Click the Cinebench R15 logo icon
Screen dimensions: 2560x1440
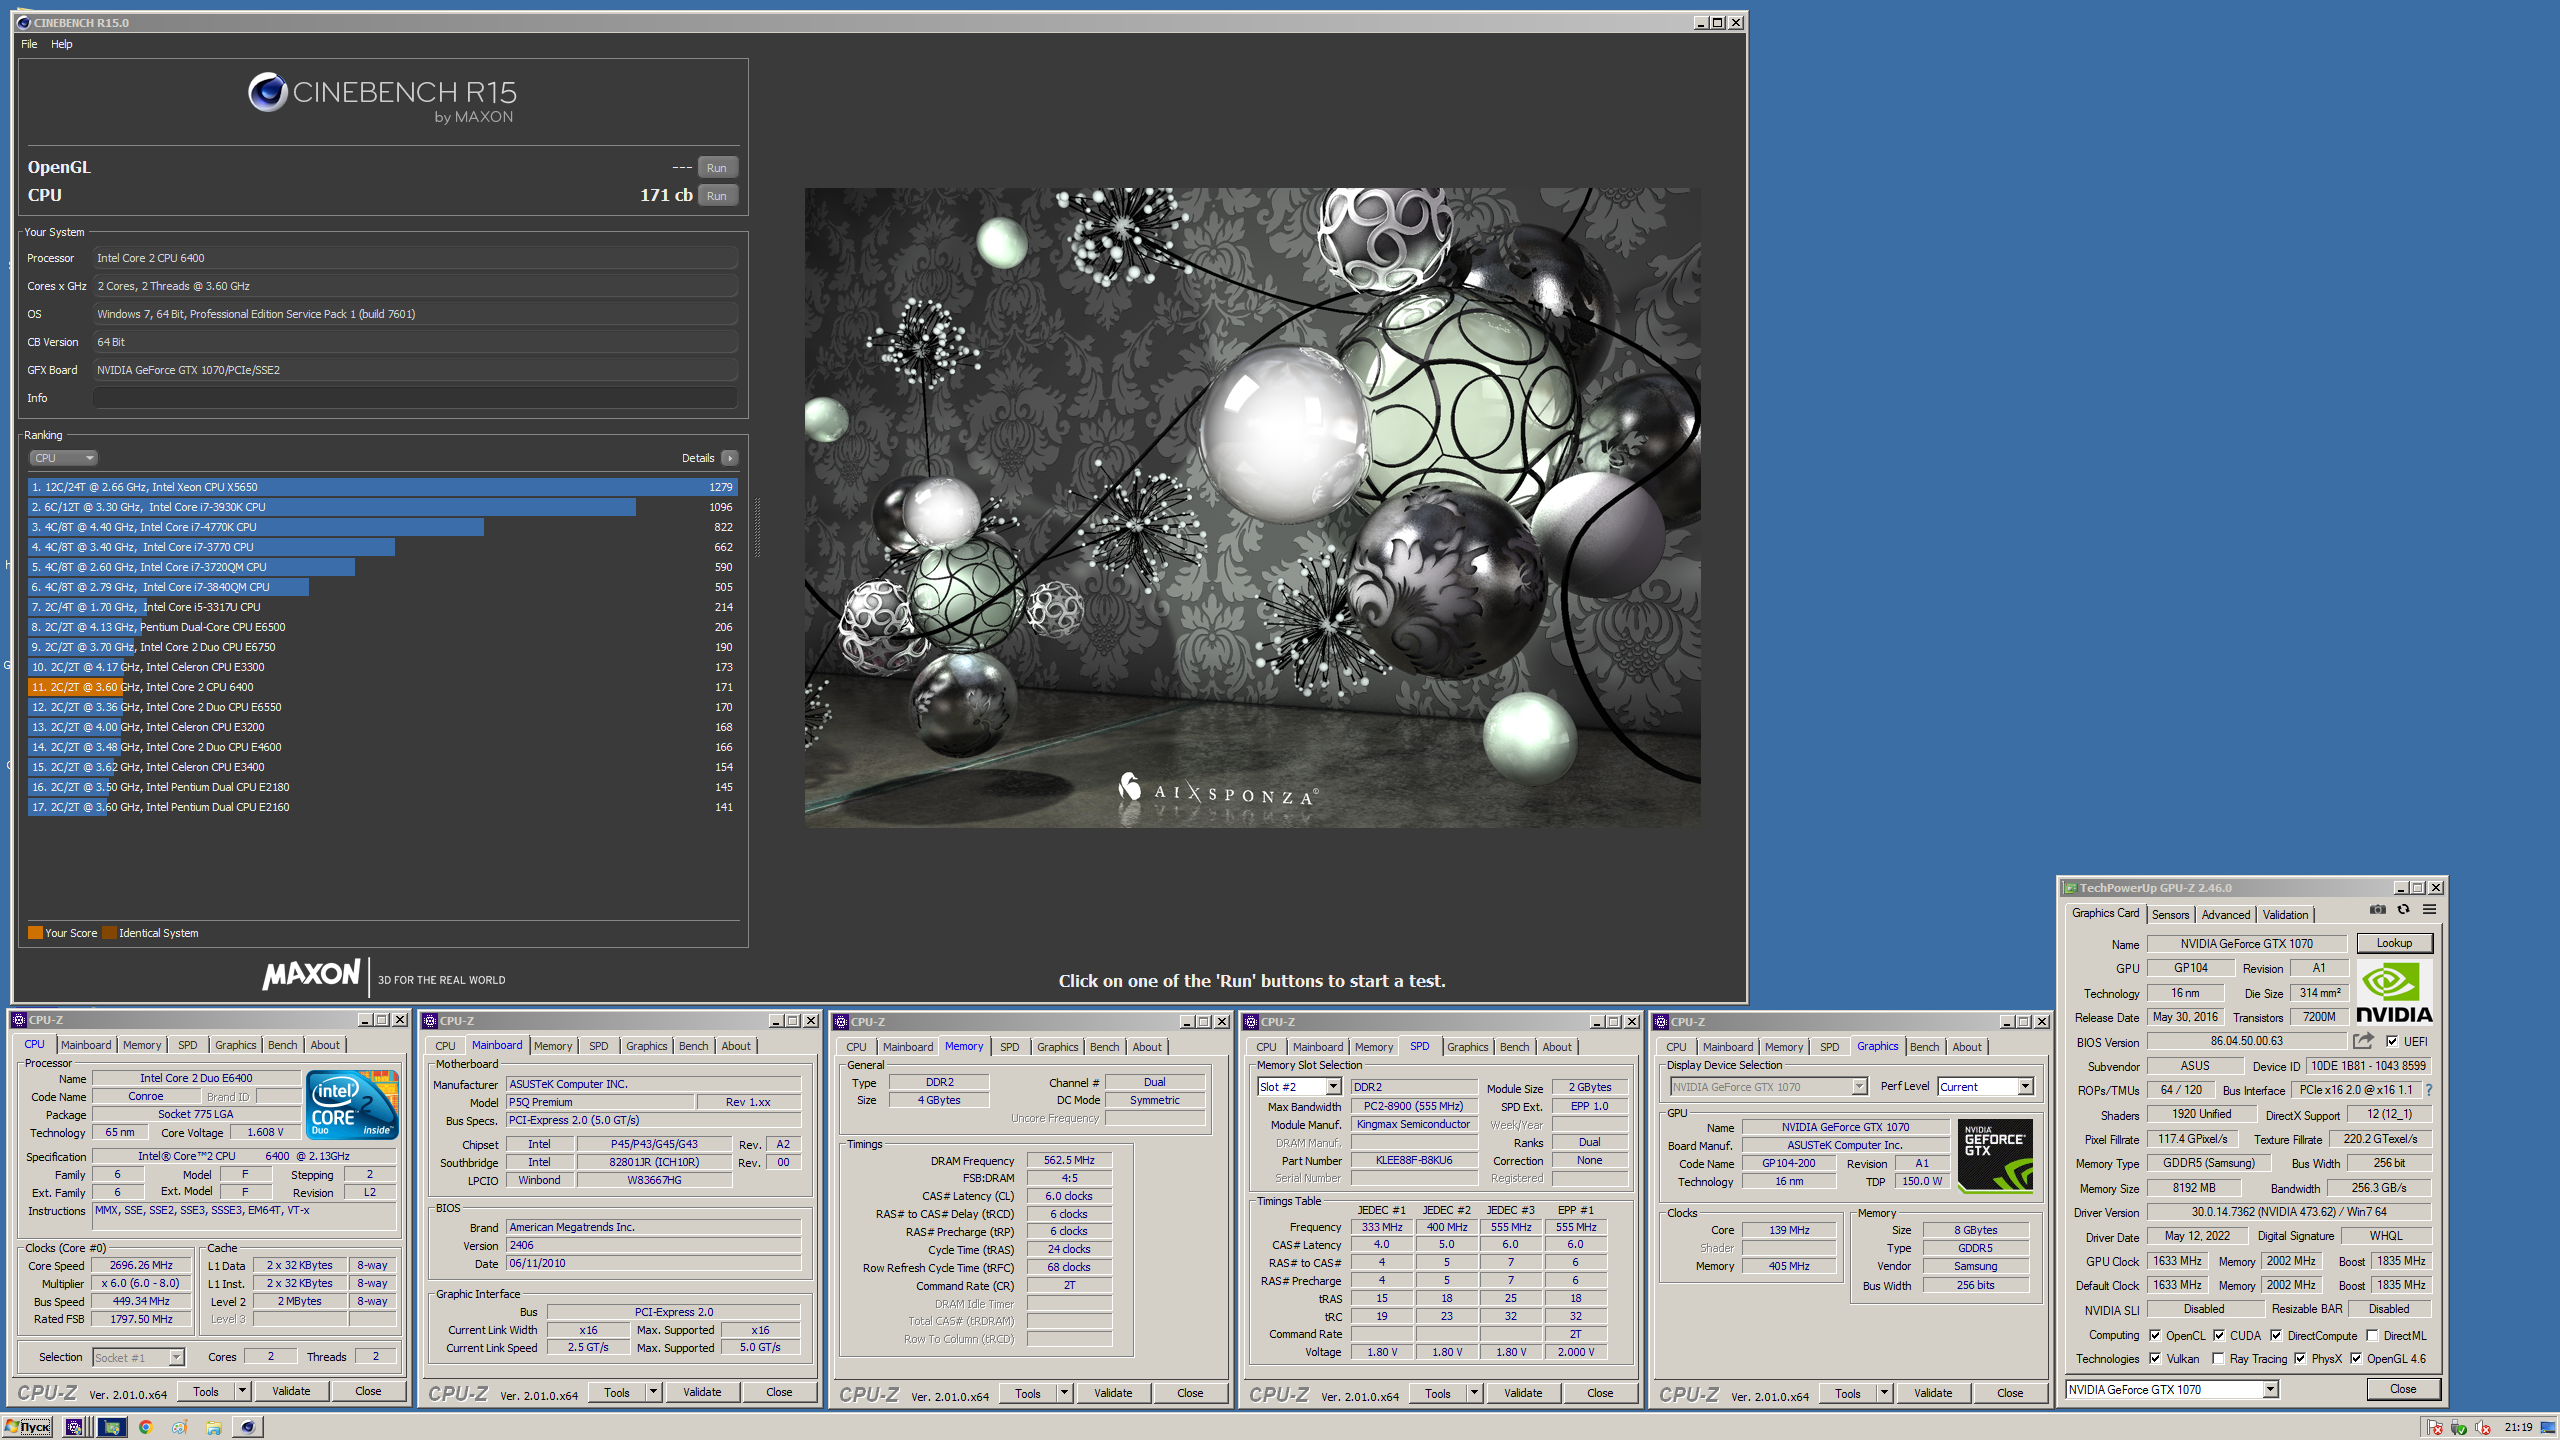tap(267, 92)
